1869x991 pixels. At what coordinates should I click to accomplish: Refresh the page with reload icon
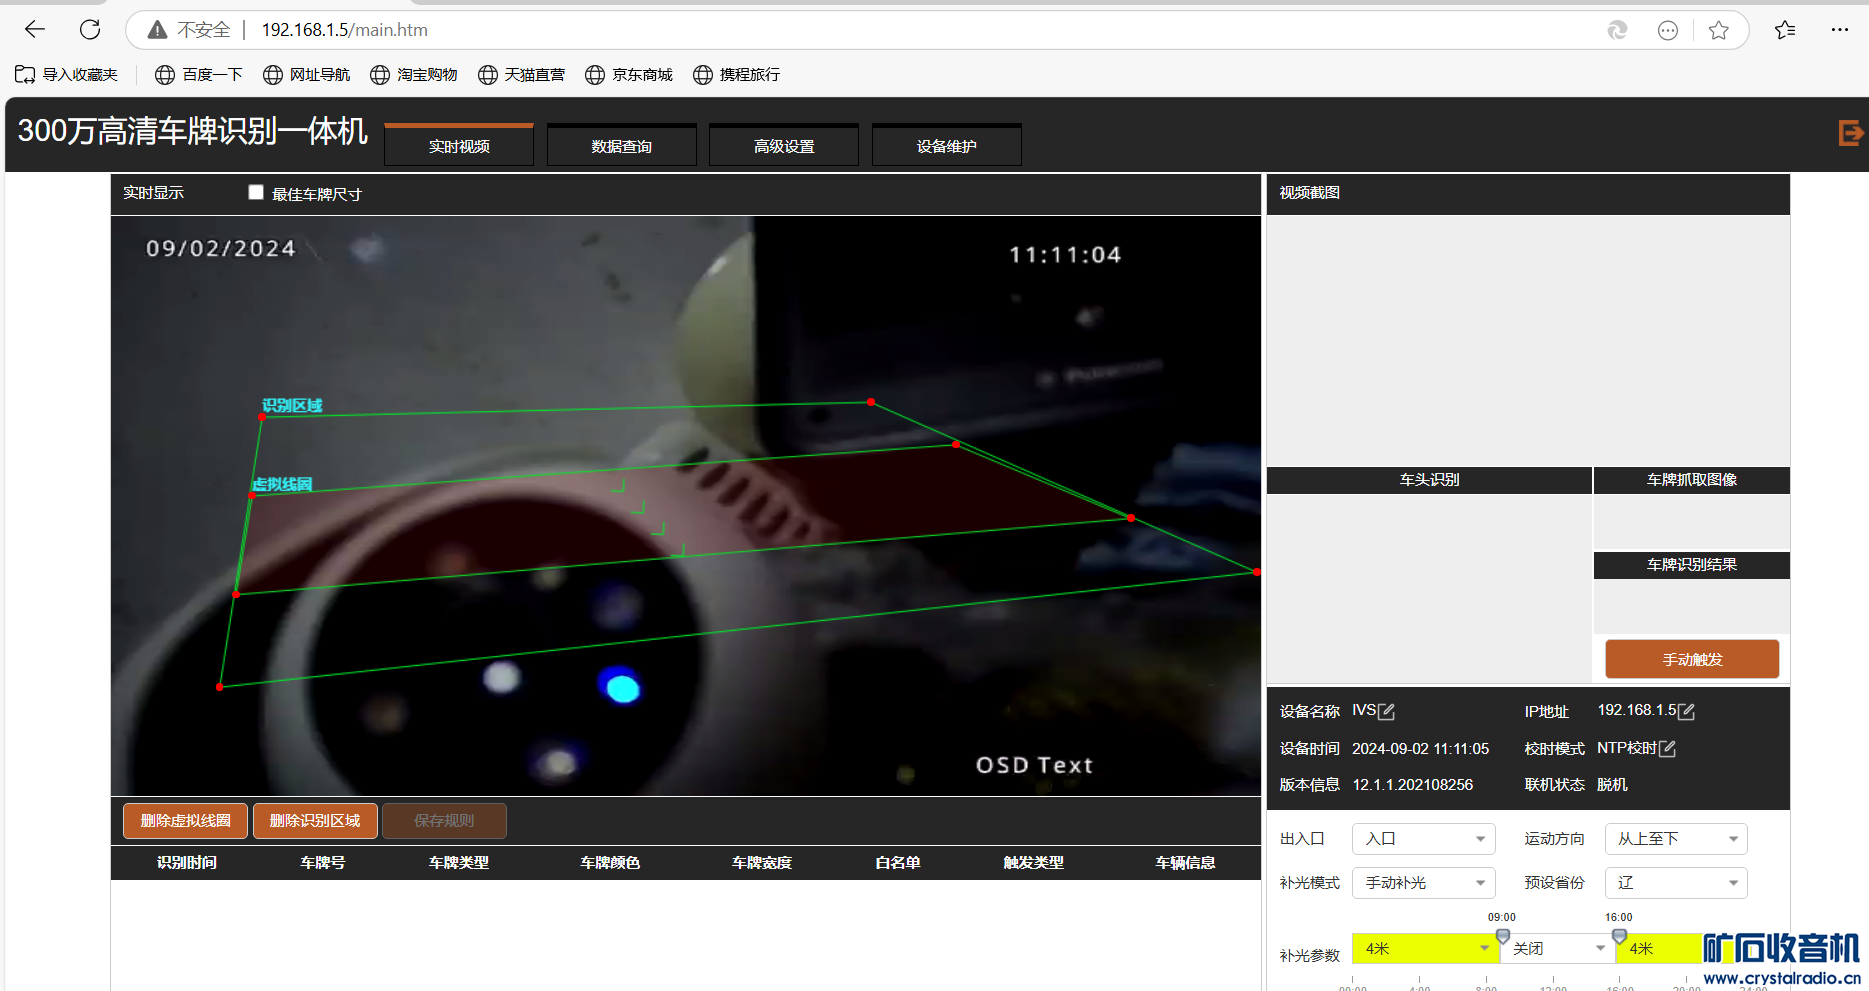(x=90, y=30)
